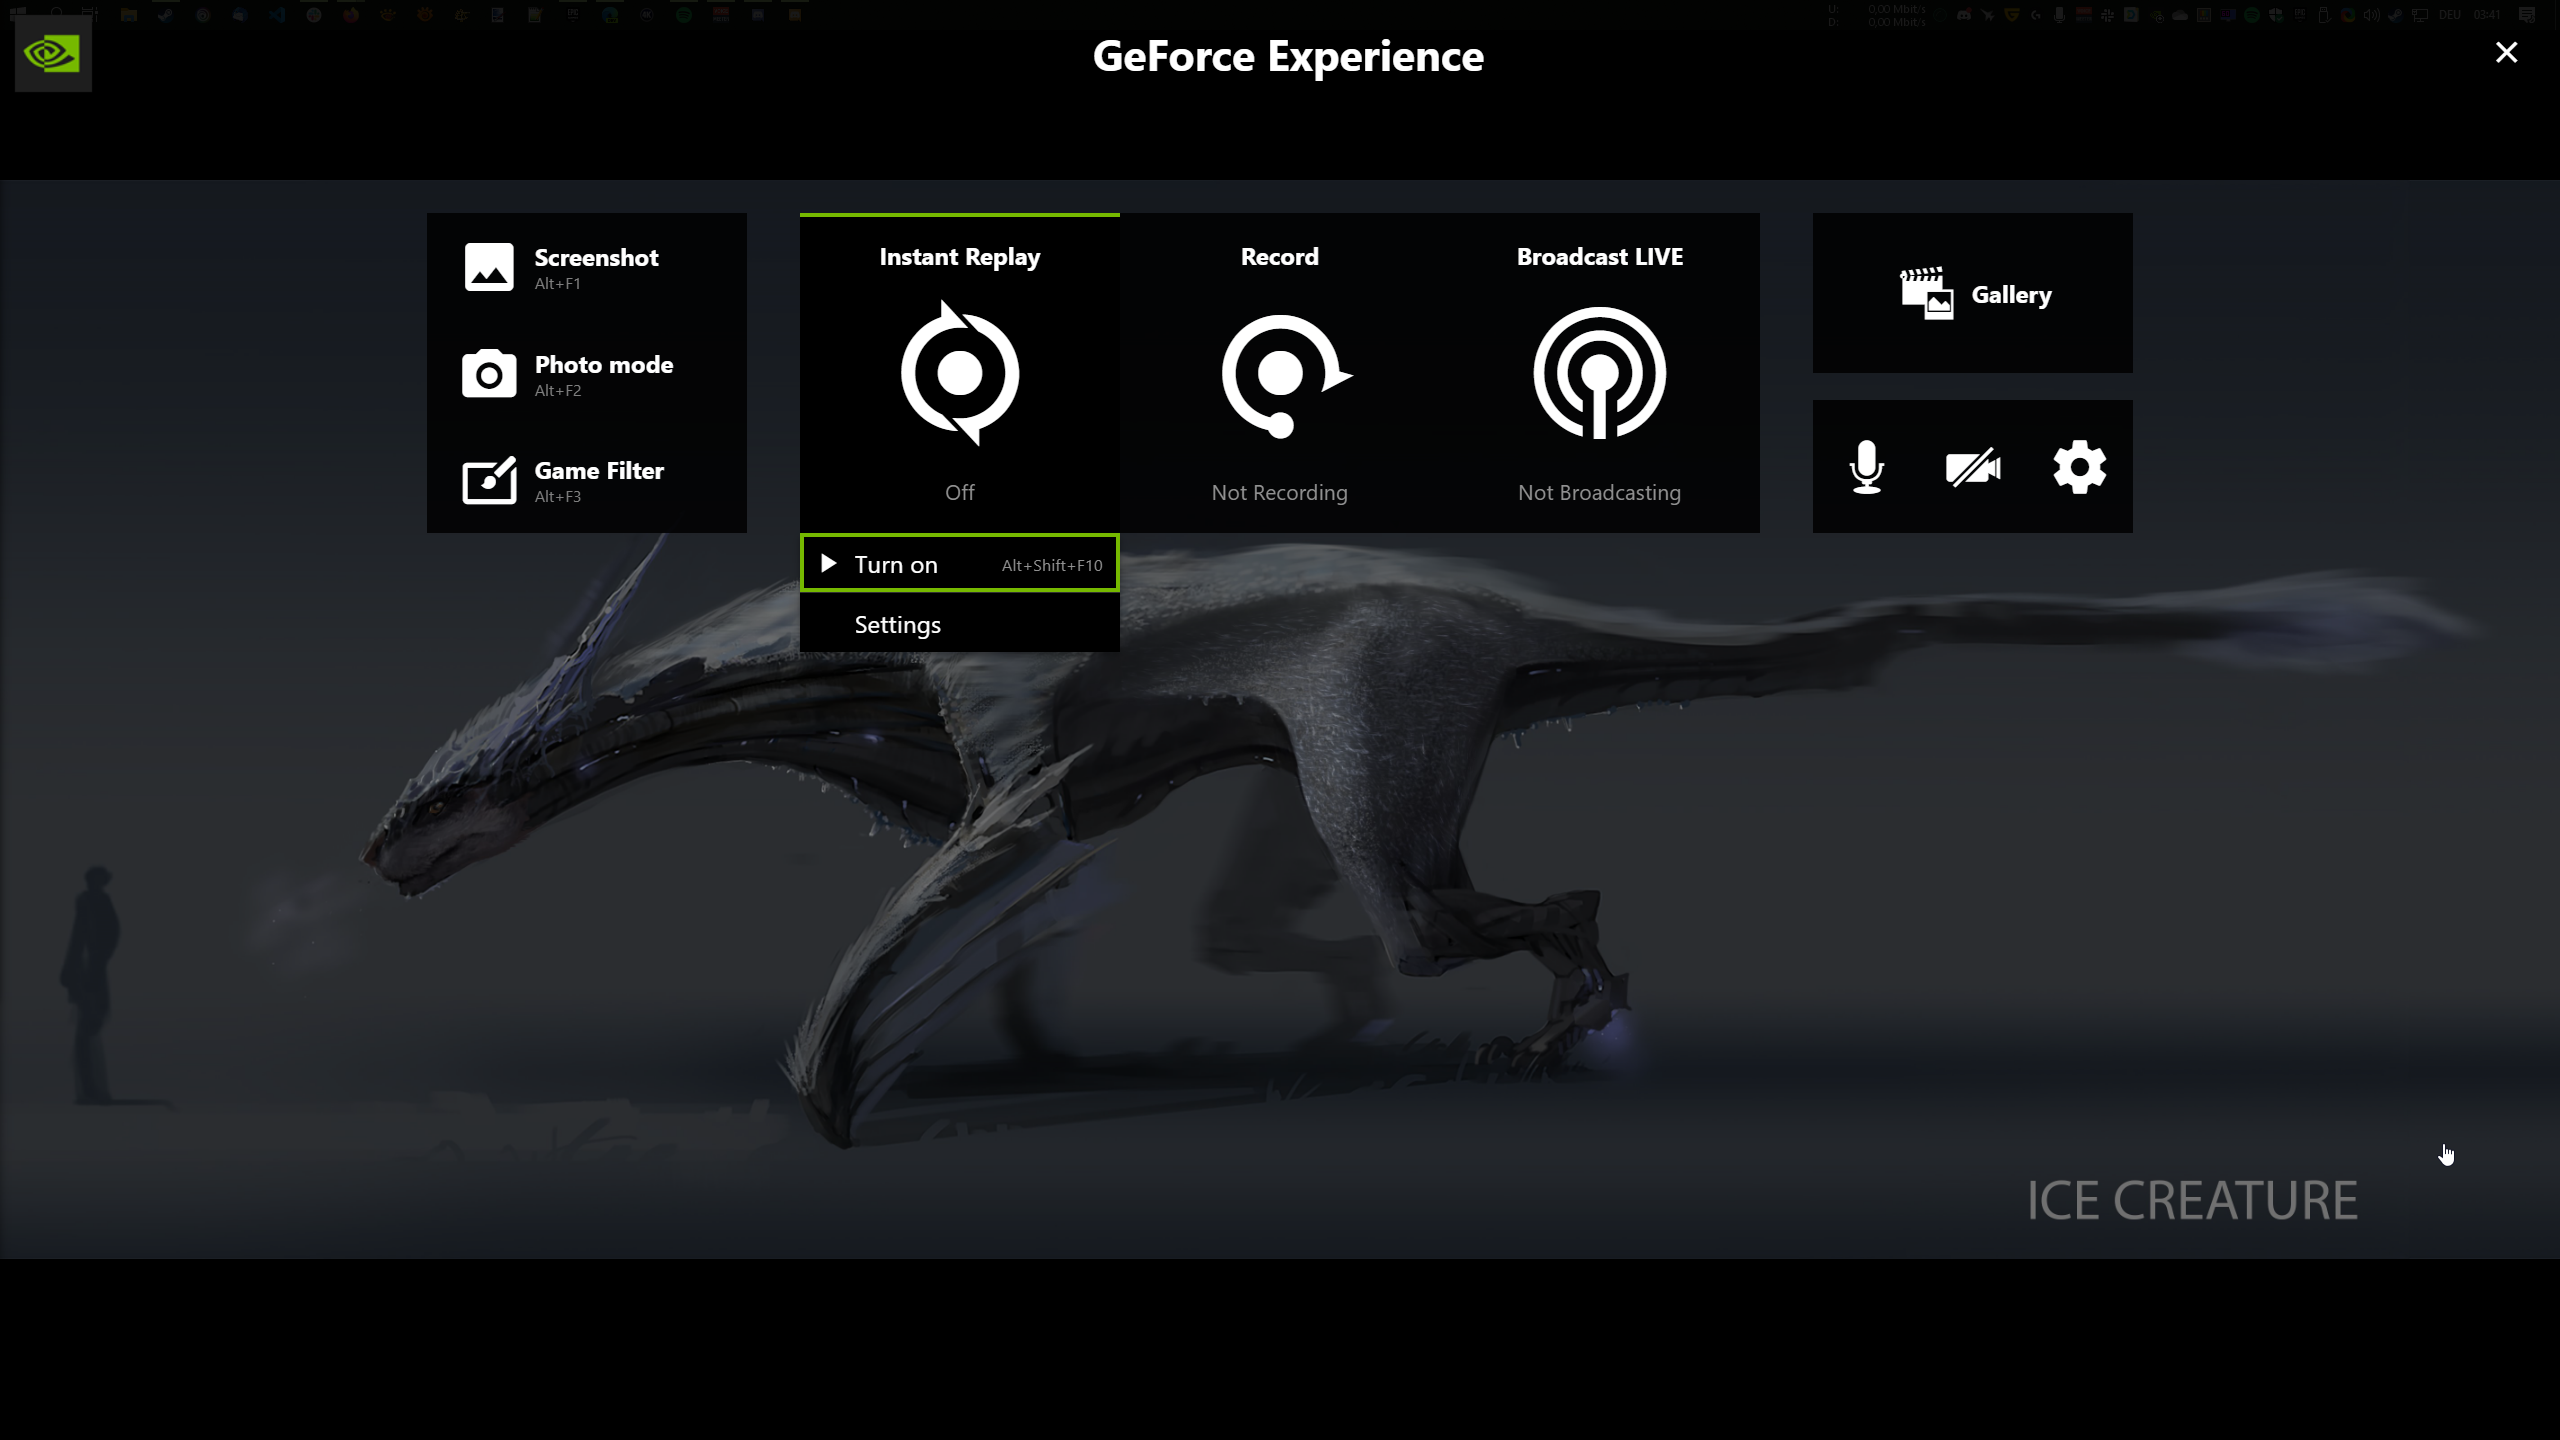The width and height of the screenshot is (2560, 1440).
Task: Click the Photo mode label text
Action: coord(604,365)
